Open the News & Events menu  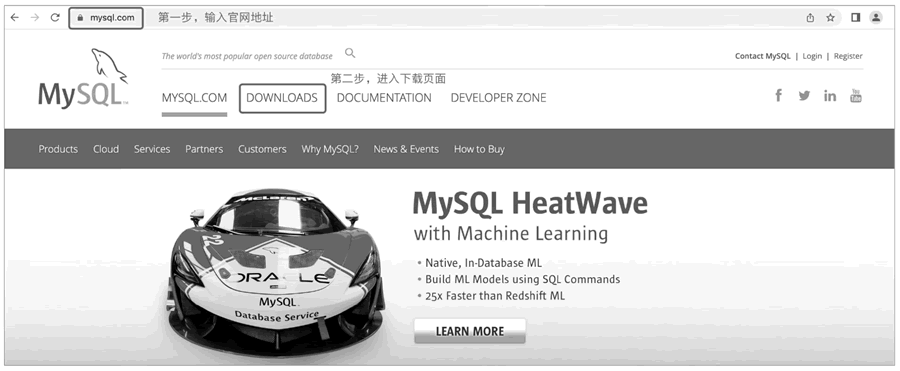(x=406, y=149)
